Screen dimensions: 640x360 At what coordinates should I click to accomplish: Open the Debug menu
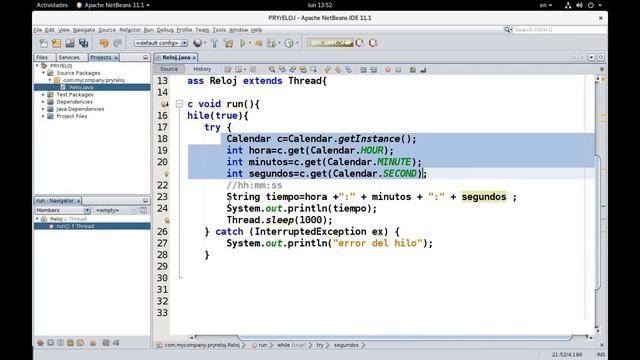(x=165, y=30)
